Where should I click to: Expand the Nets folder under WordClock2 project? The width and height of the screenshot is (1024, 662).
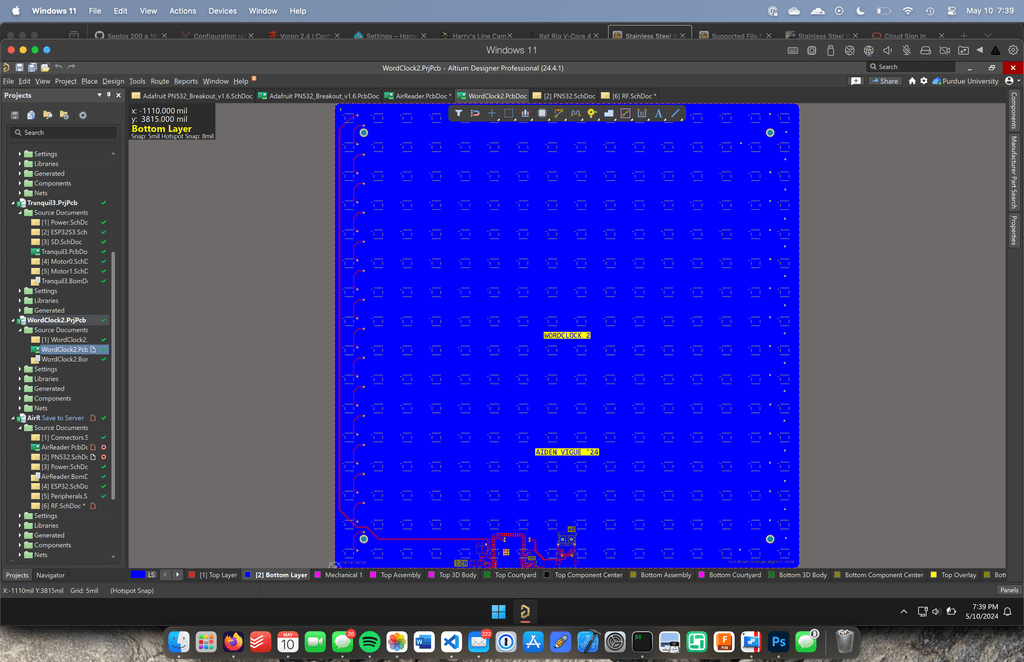pyautogui.click(x=20, y=409)
